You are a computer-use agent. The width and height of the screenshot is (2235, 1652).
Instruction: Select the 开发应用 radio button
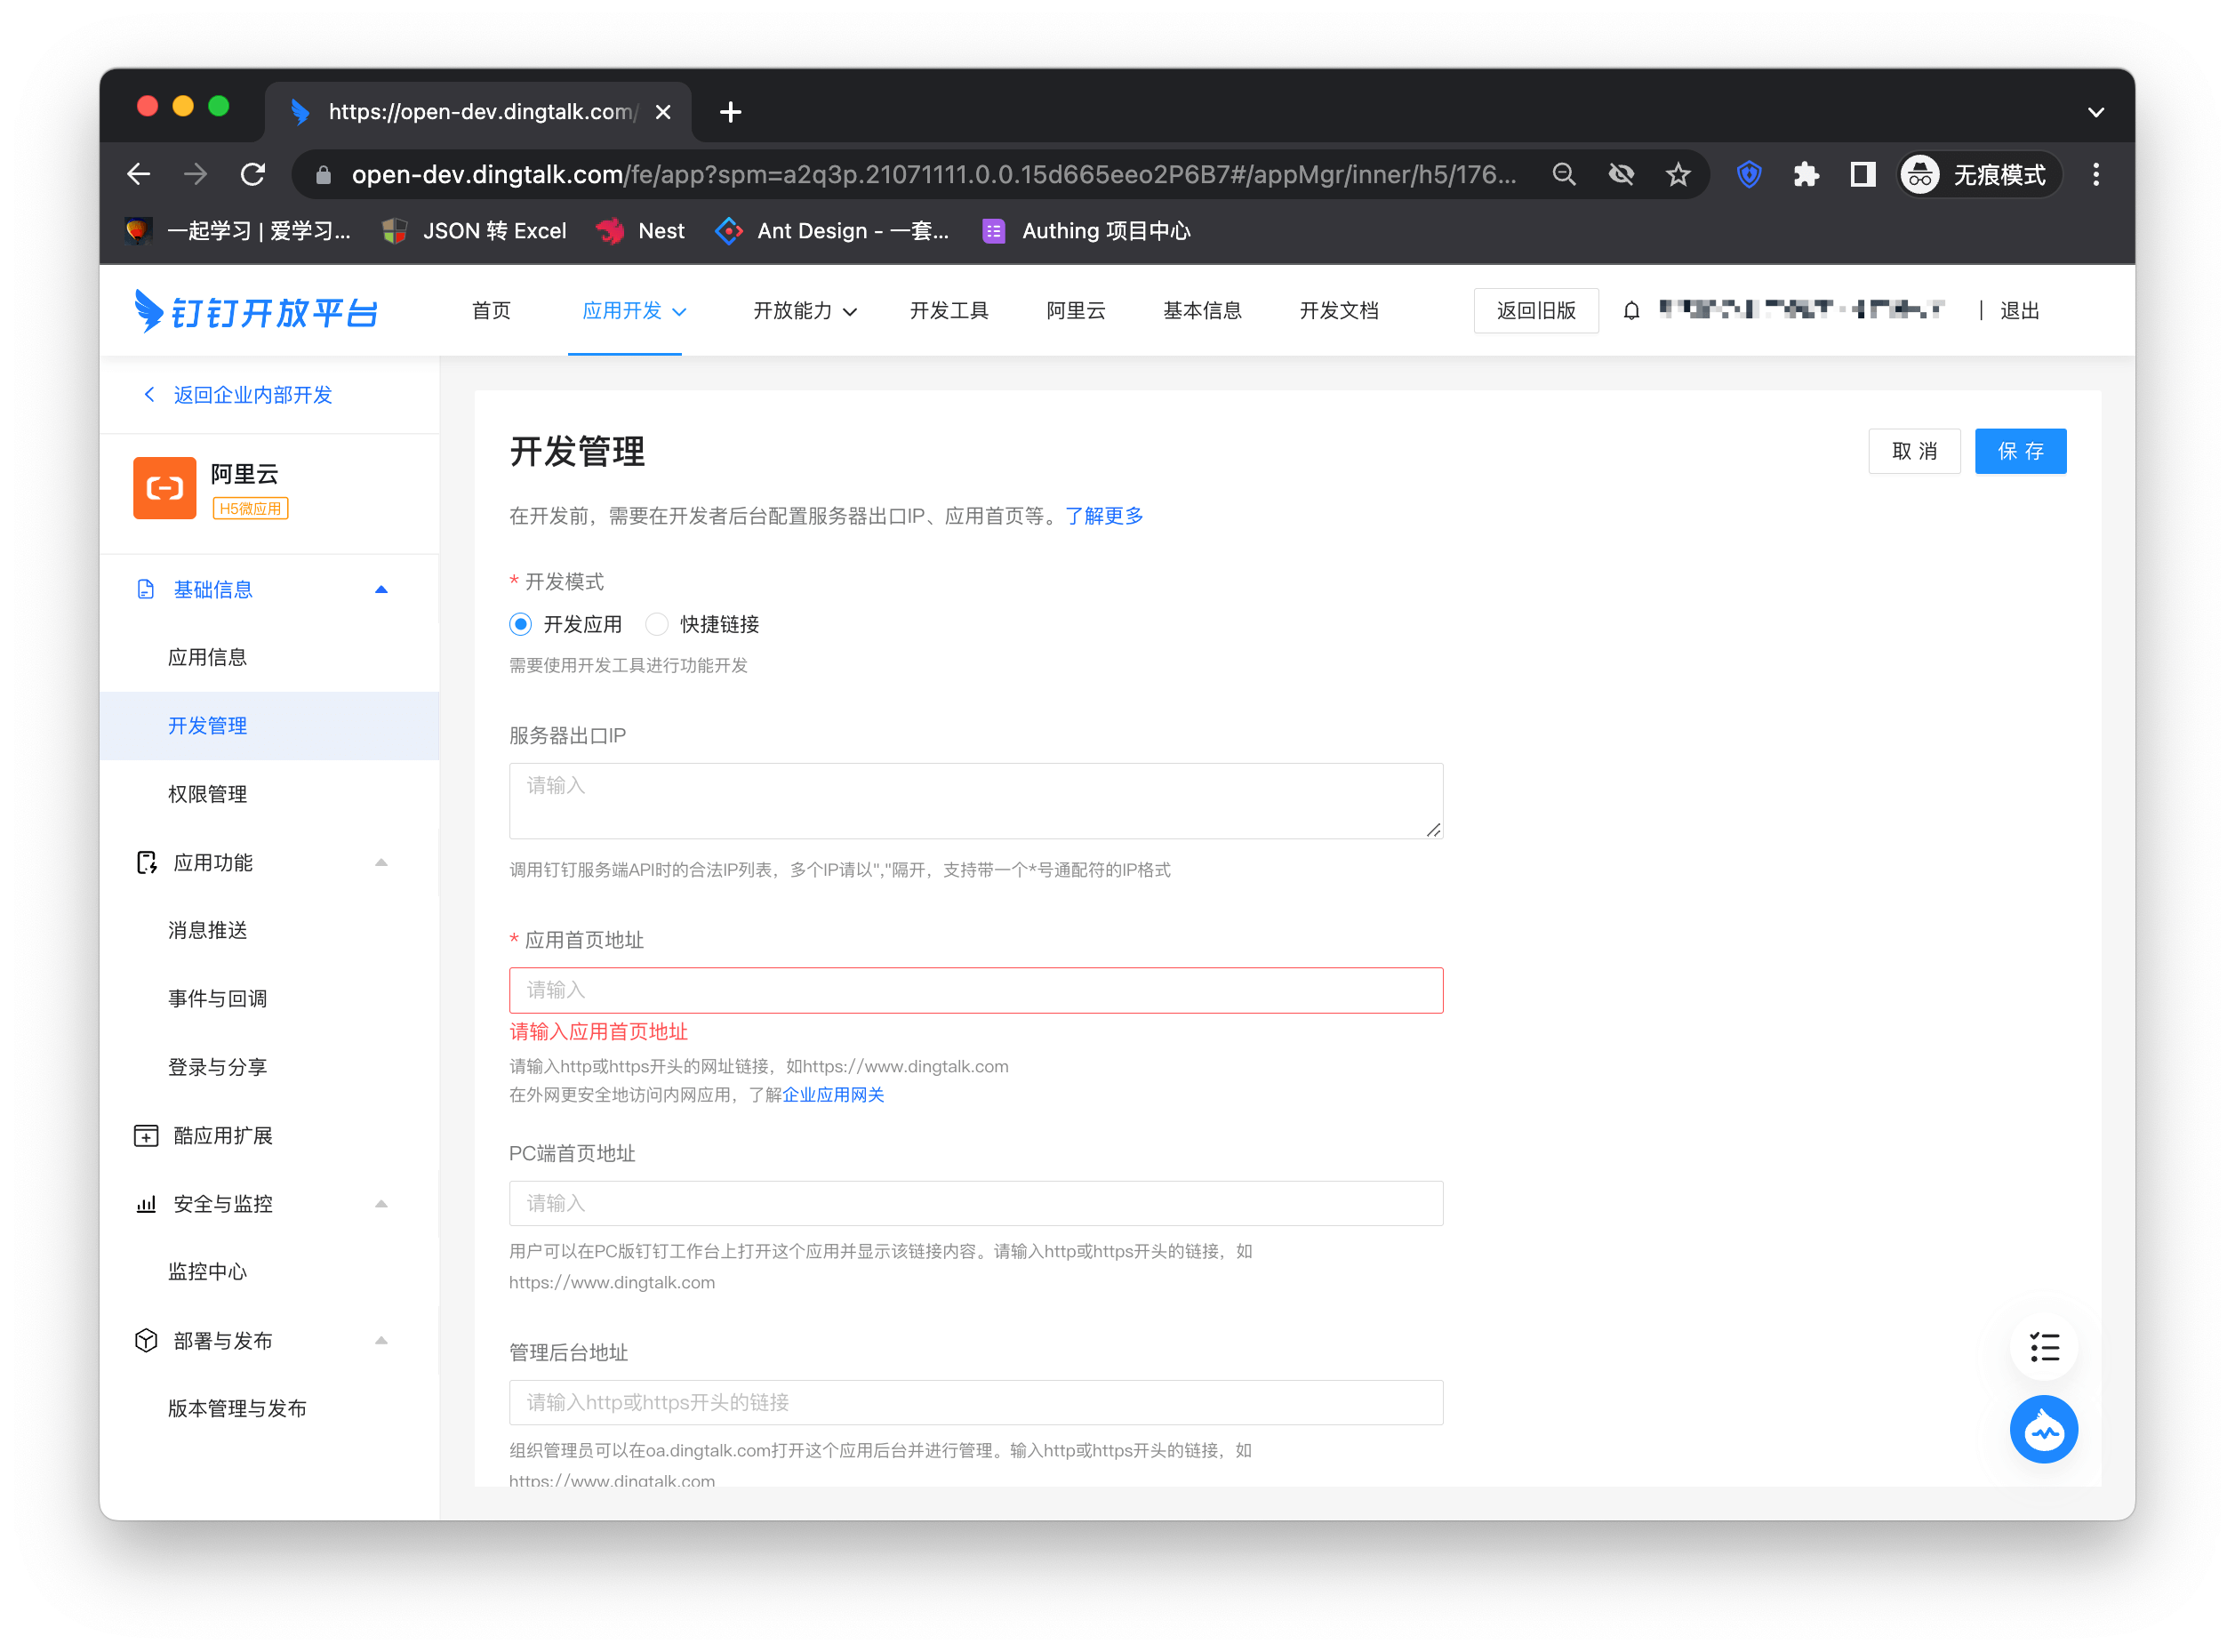click(520, 624)
